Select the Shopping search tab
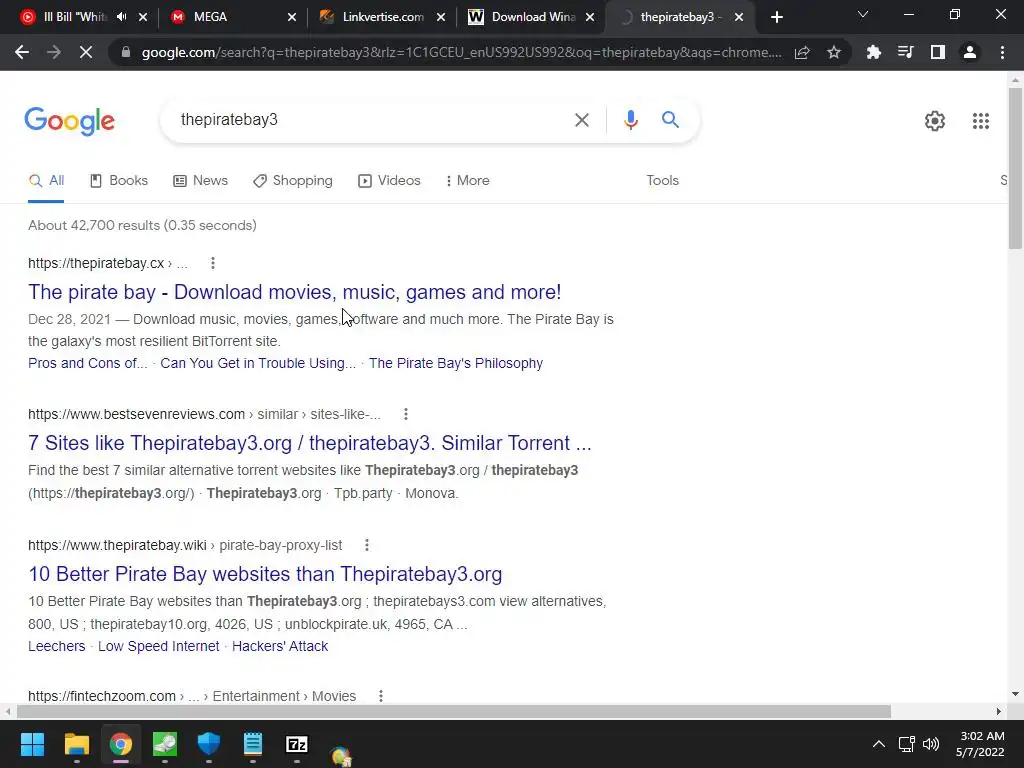1024x768 pixels. tap(293, 180)
